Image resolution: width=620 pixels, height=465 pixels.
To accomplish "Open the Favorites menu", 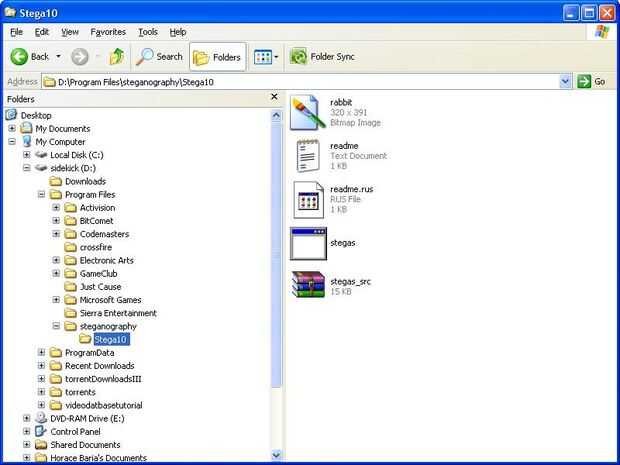I will [108, 32].
